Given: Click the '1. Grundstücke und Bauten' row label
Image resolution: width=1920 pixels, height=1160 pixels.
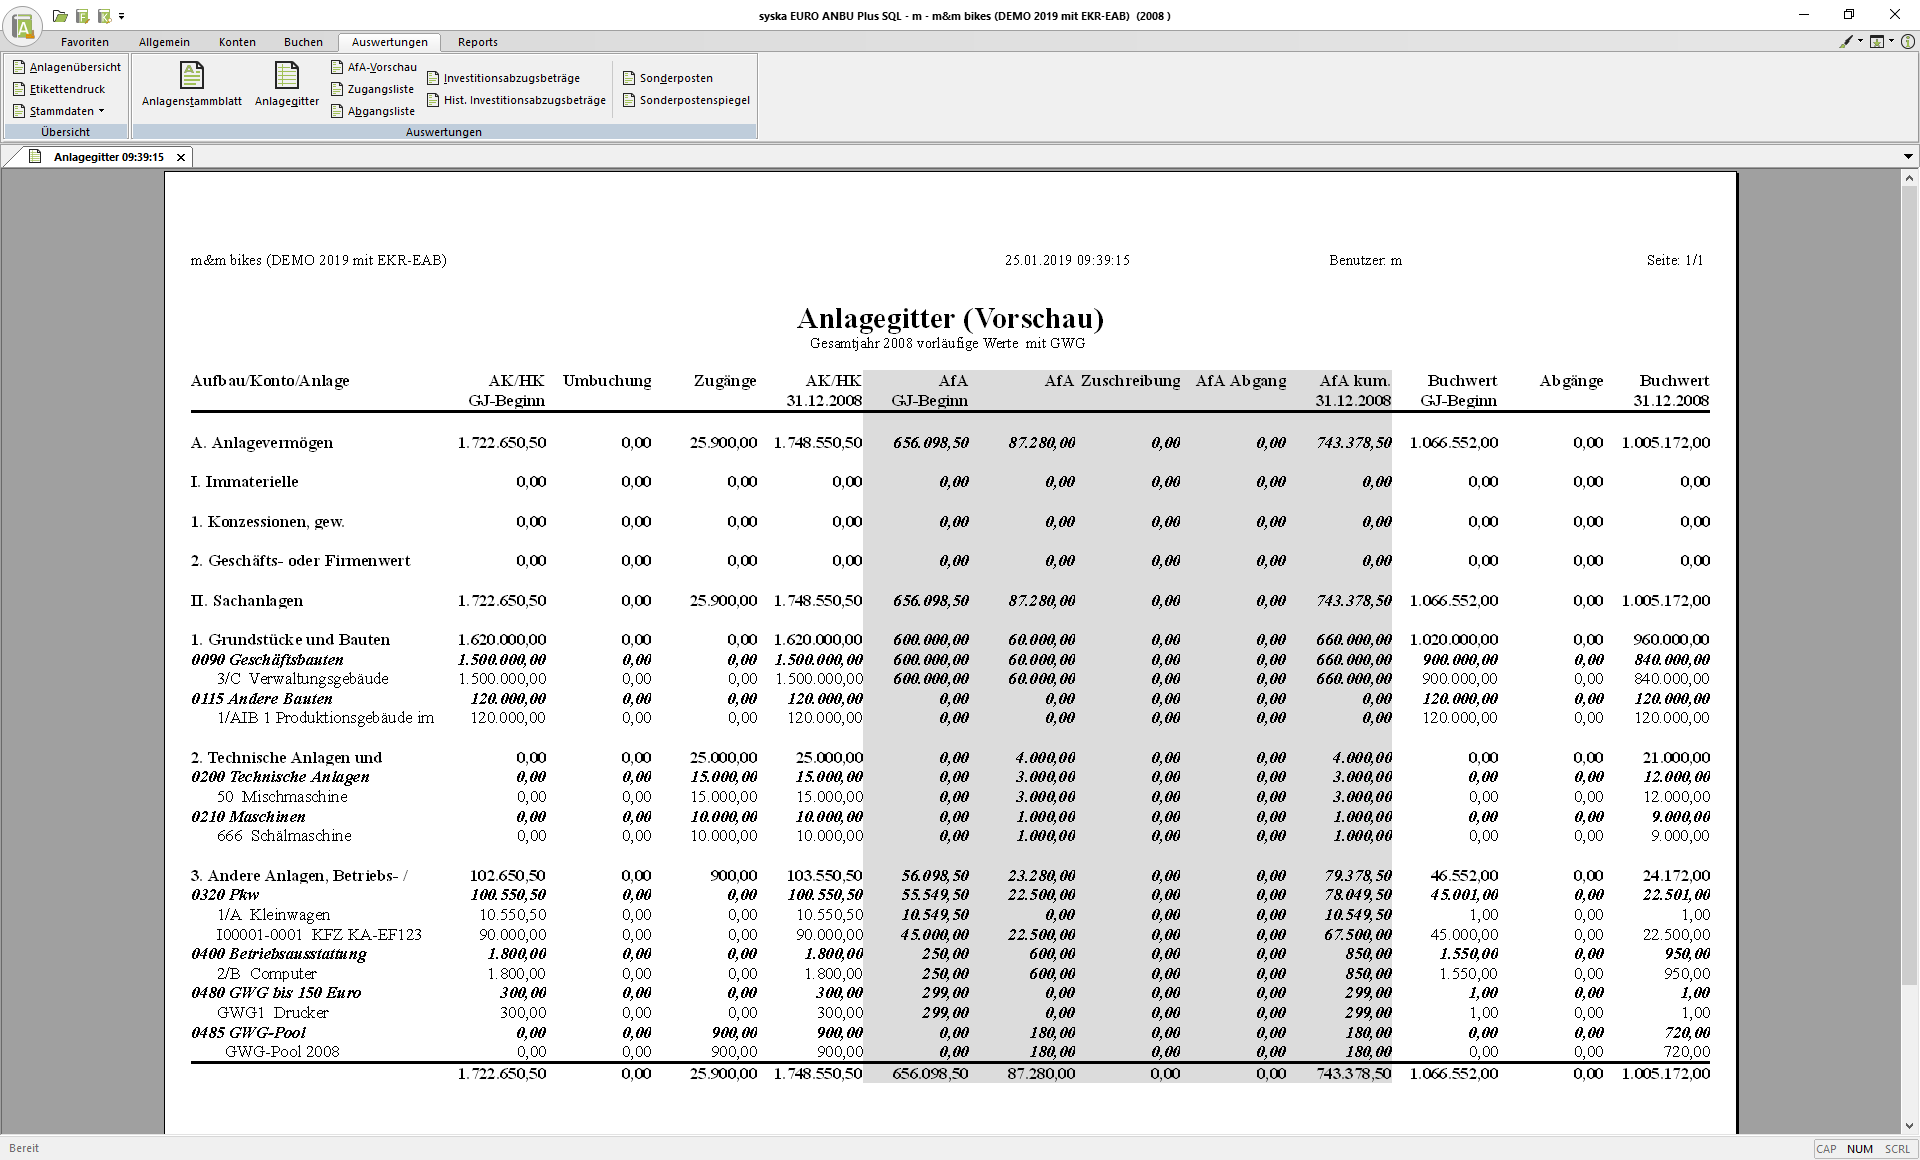Looking at the screenshot, I should pyautogui.click(x=291, y=640).
